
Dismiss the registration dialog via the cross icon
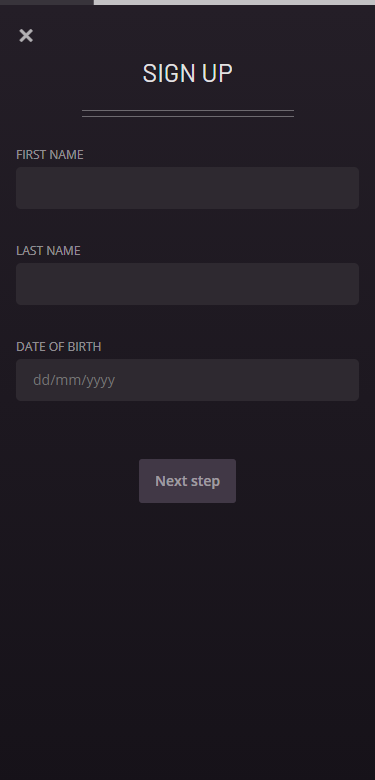26,35
